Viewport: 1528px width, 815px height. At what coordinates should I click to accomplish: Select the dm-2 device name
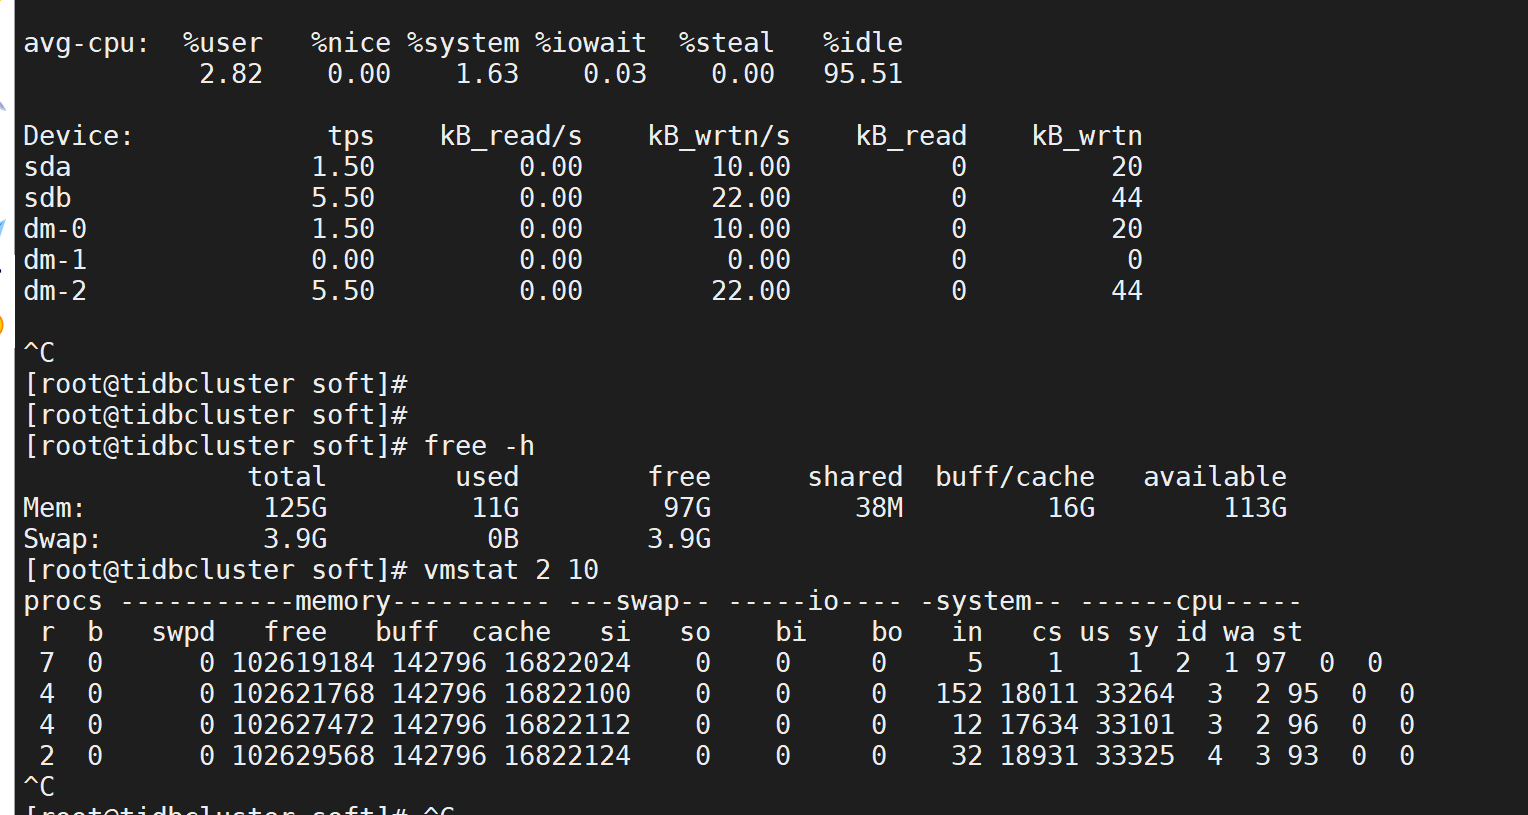(x=55, y=291)
